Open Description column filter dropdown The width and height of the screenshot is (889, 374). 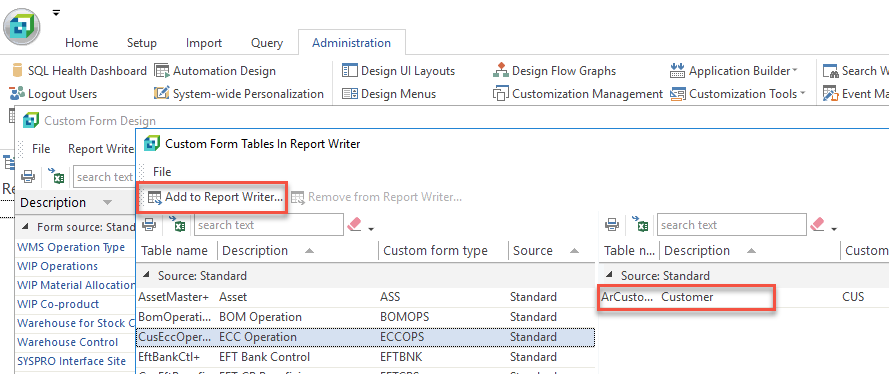[107, 202]
